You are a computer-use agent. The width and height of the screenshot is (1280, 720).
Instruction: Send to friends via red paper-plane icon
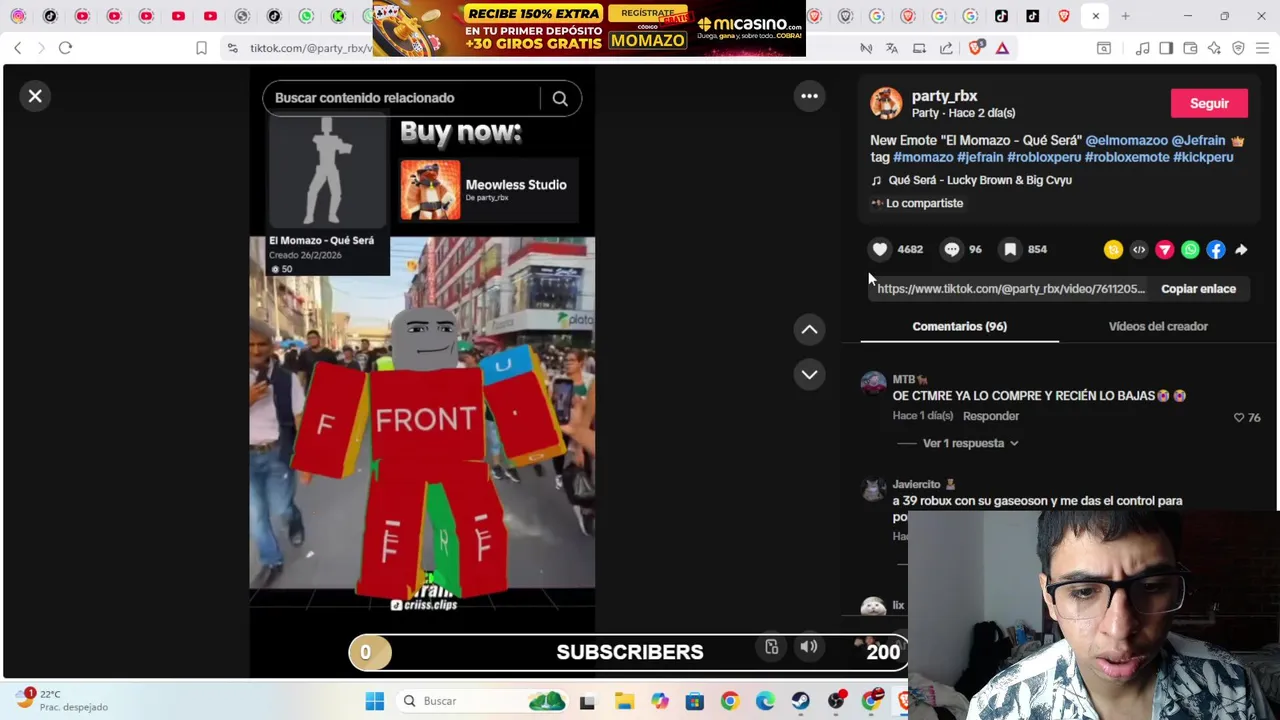tap(1164, 250)
